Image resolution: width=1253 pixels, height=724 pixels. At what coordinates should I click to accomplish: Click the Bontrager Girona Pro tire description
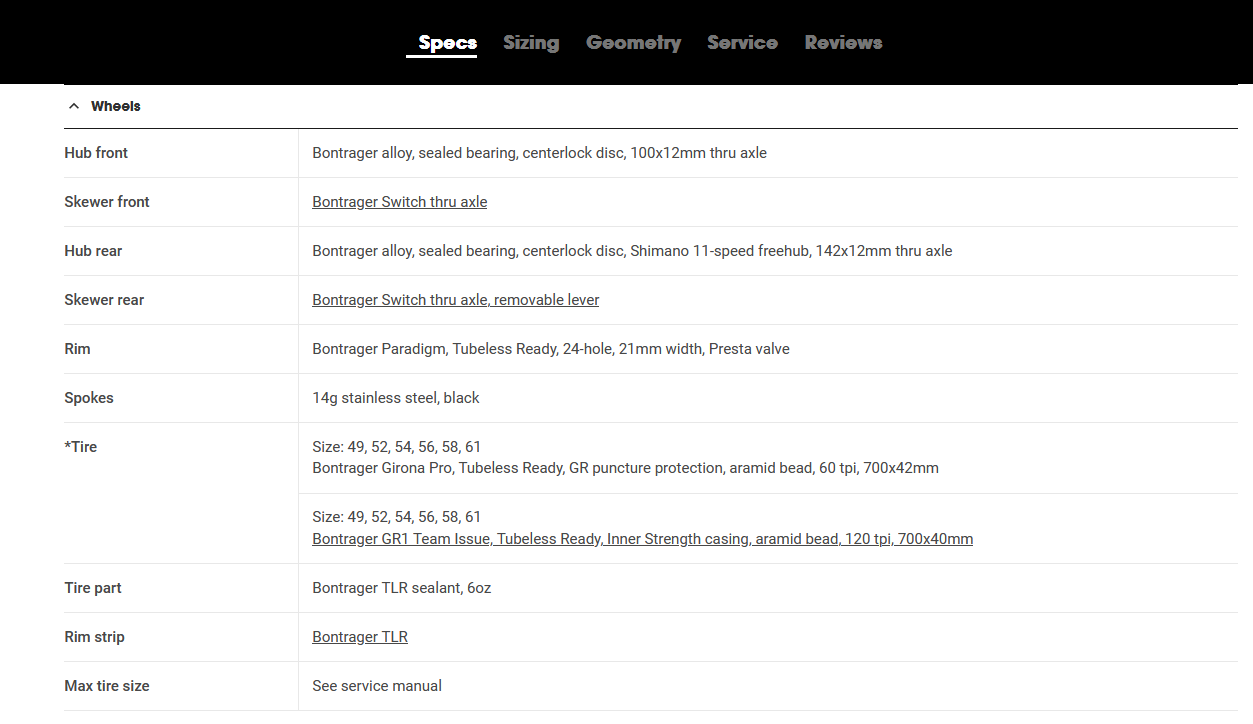(x=625, y=468)
